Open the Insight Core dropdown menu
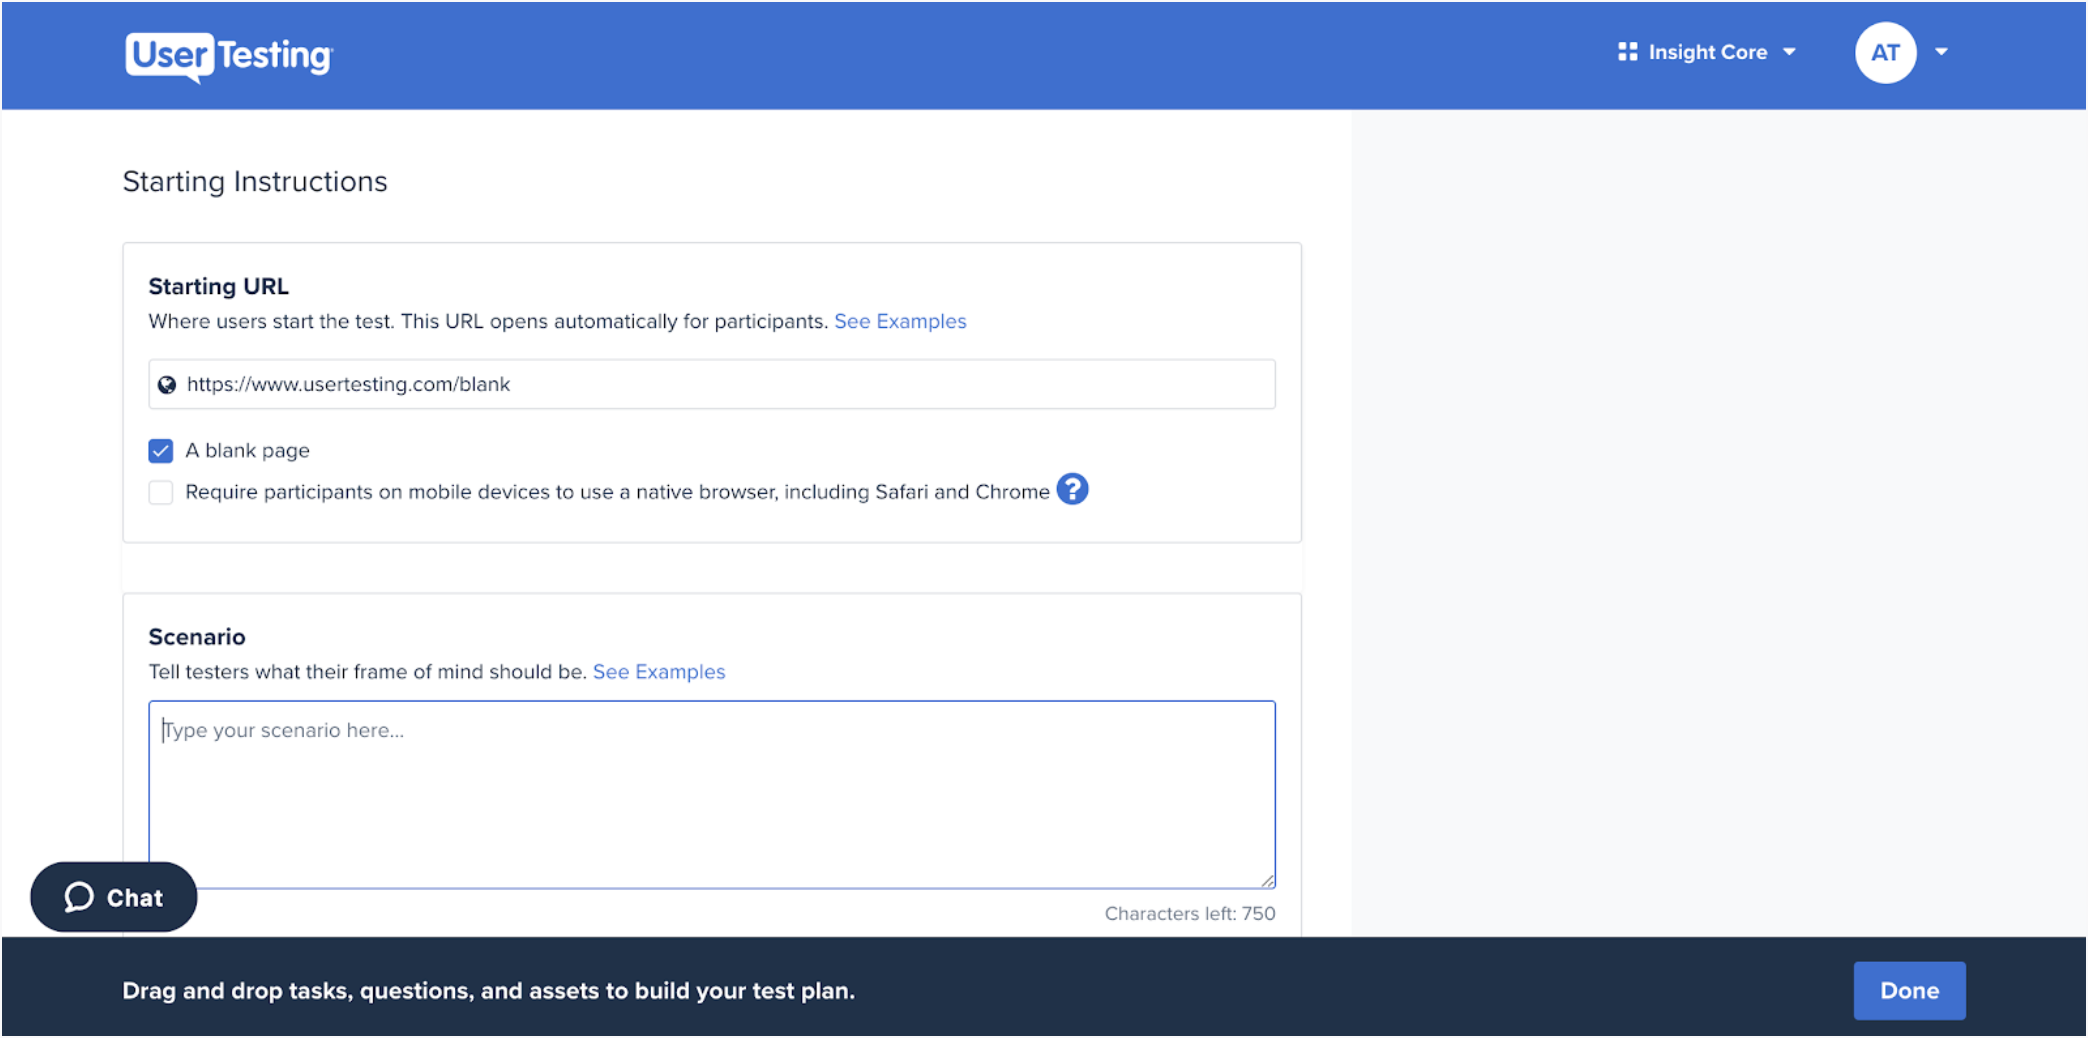Screen dimensions: 2088x1038 coord(1707,52)
